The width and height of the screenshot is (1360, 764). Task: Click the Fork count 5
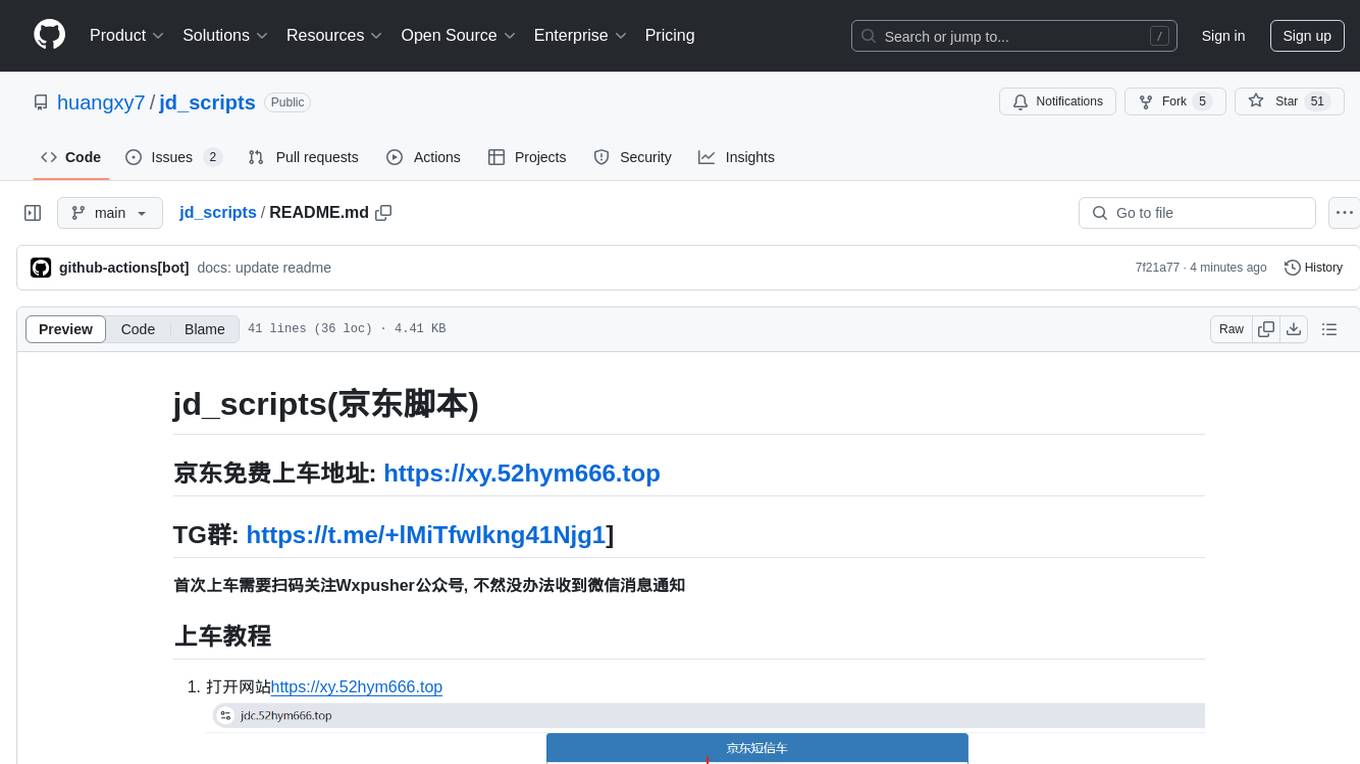click(x=1203, y=101)
